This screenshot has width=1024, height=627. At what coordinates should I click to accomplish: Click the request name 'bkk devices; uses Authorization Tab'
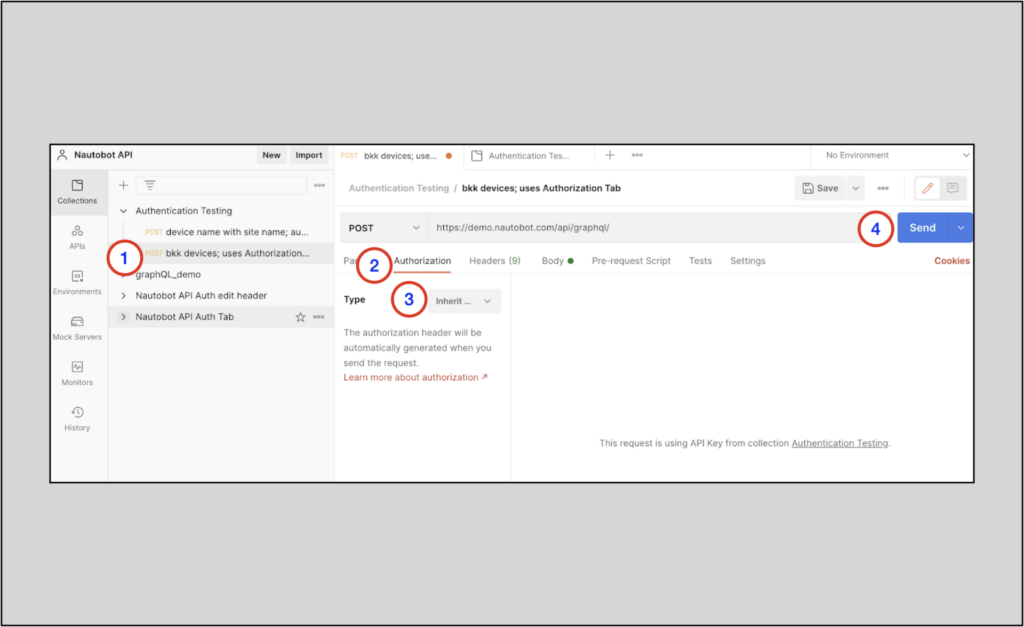(x=541, y=188)
